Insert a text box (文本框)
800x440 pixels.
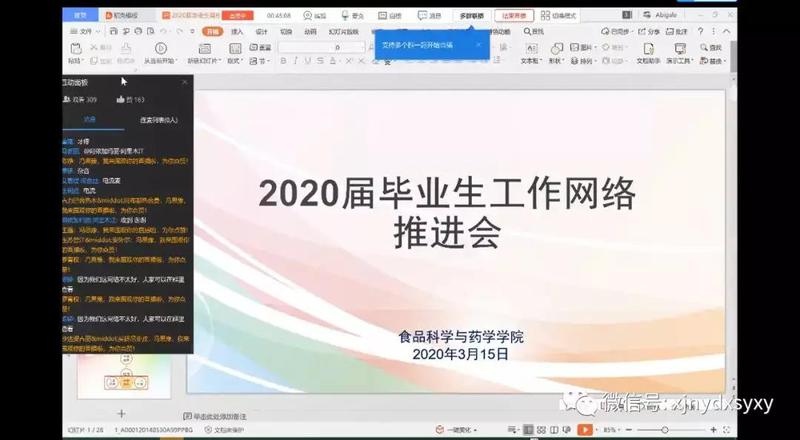click(530, 49)
